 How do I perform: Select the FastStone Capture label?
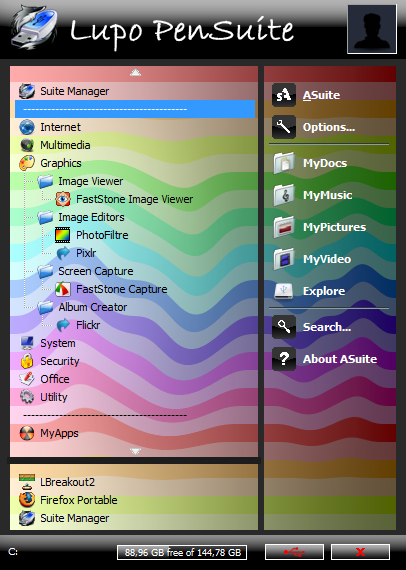[x=122, y=289]
